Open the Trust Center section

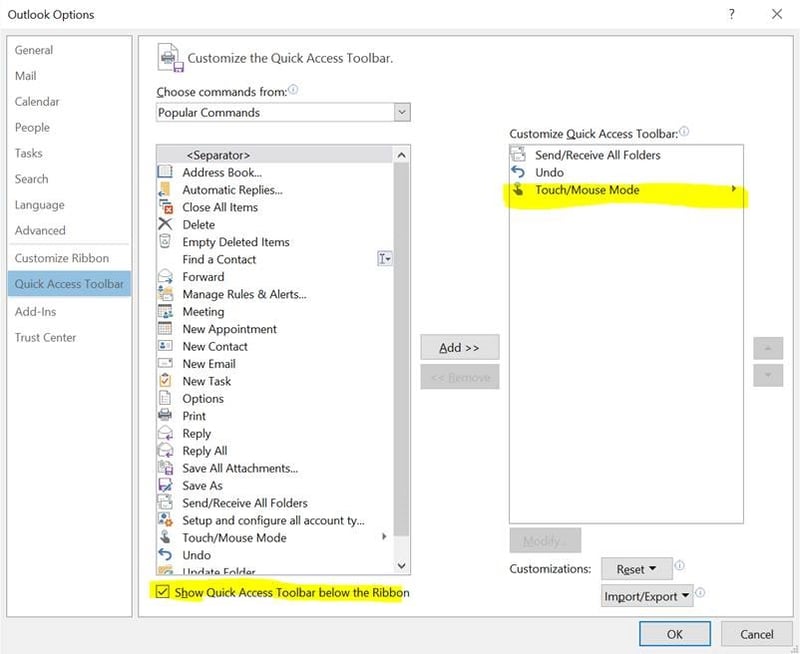pos(45,337)
